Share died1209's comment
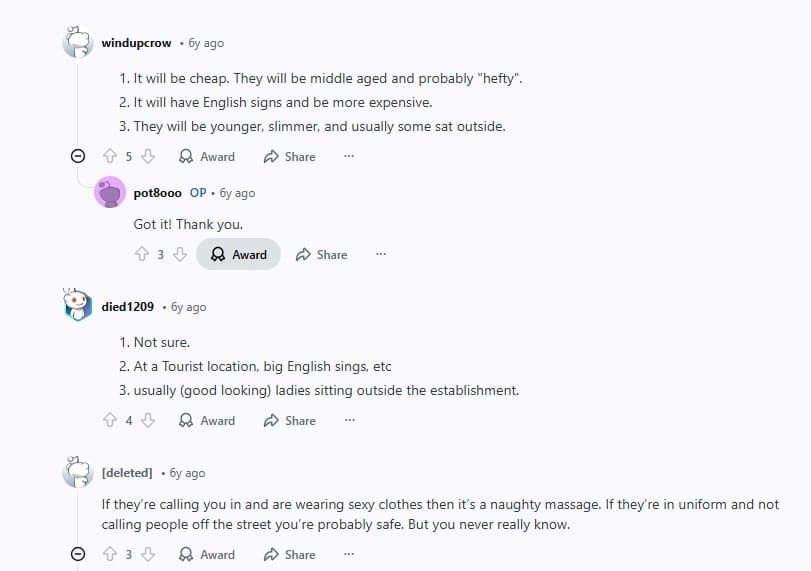 289,421
